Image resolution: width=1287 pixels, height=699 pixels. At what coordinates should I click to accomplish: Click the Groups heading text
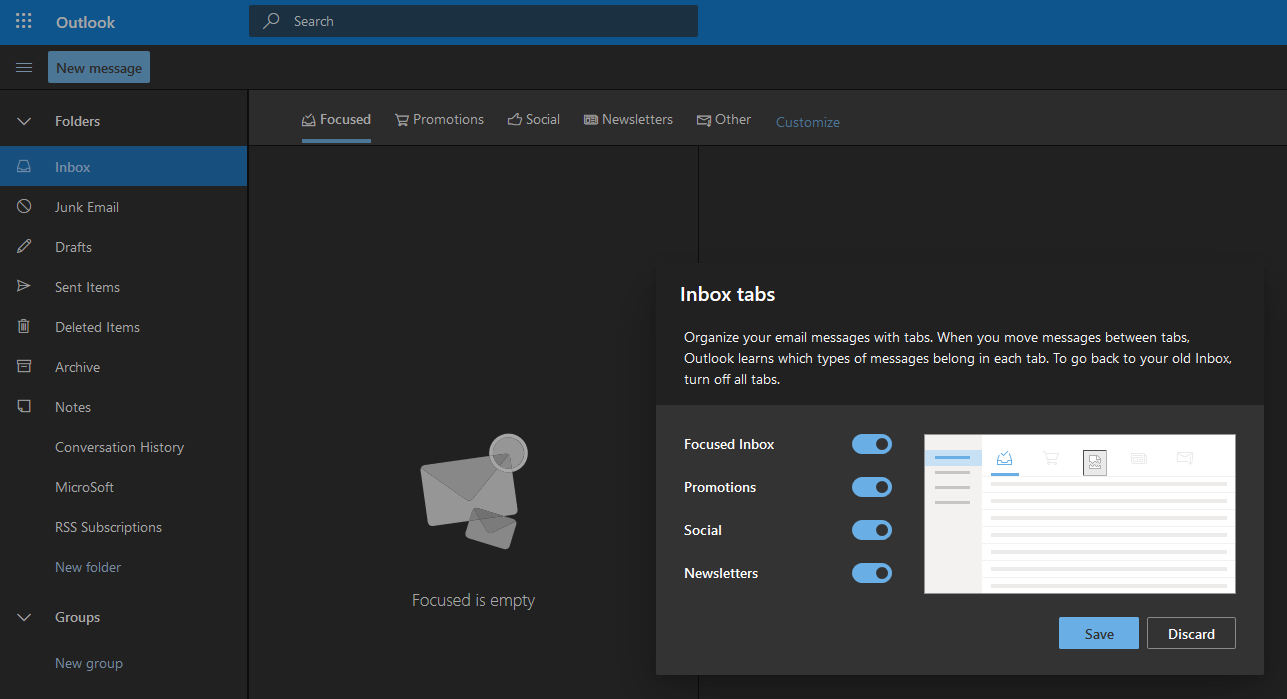pos(77,617)
